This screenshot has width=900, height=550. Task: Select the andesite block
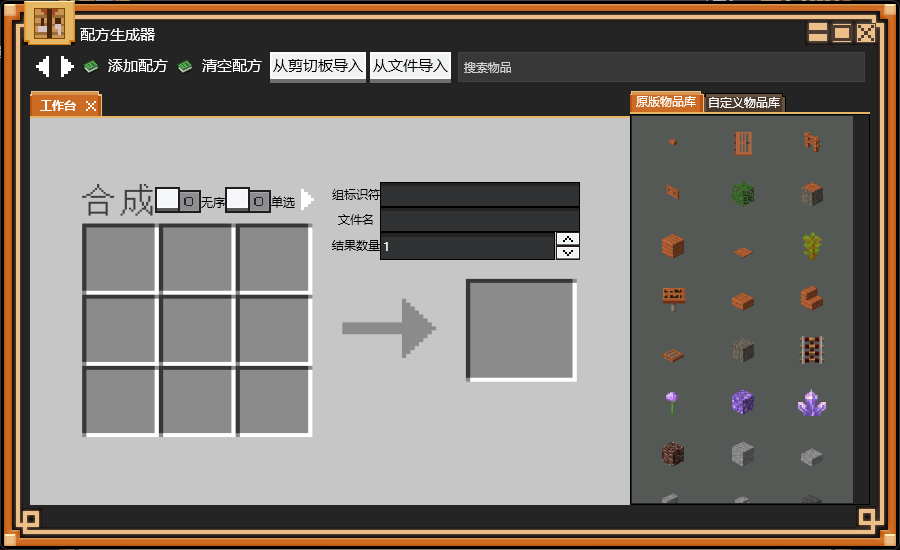tap(743, 454)
